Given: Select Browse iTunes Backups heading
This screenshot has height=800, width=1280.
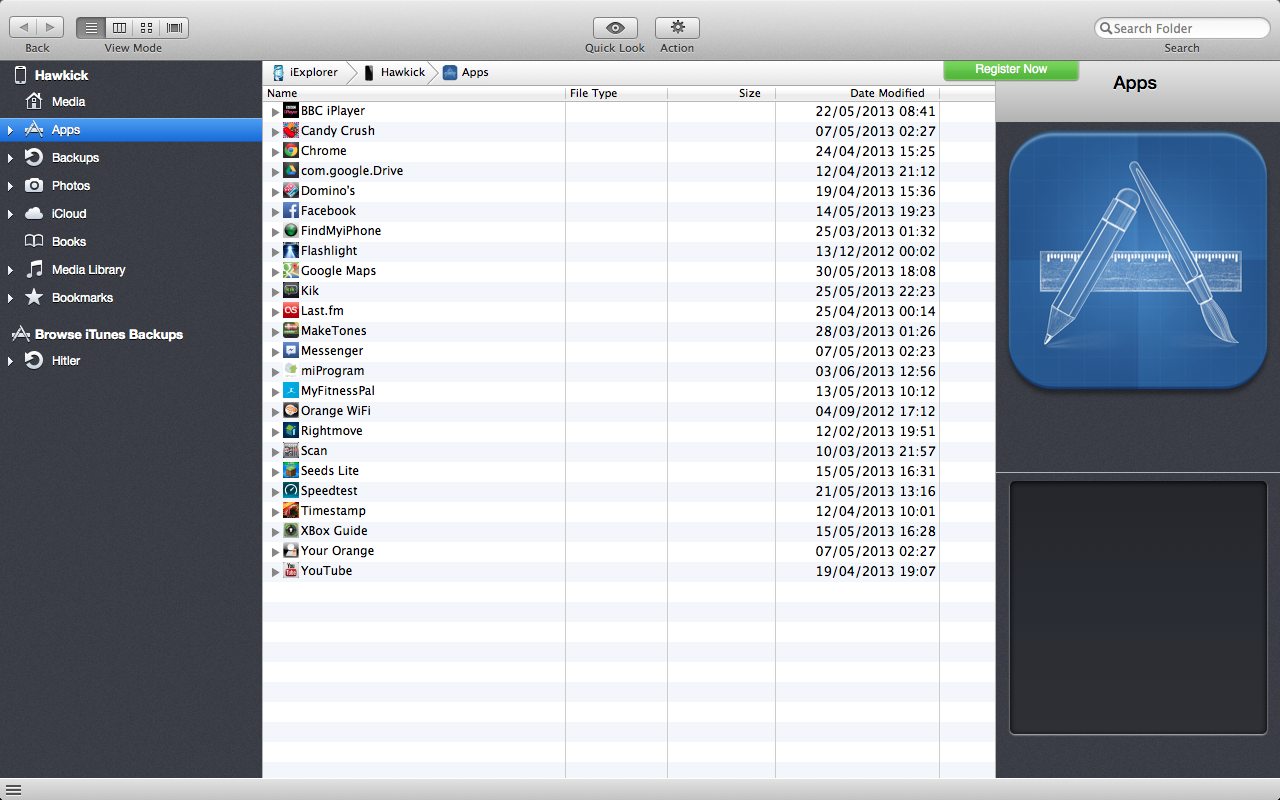Looking at the screenshot, I should click(108, 334).
